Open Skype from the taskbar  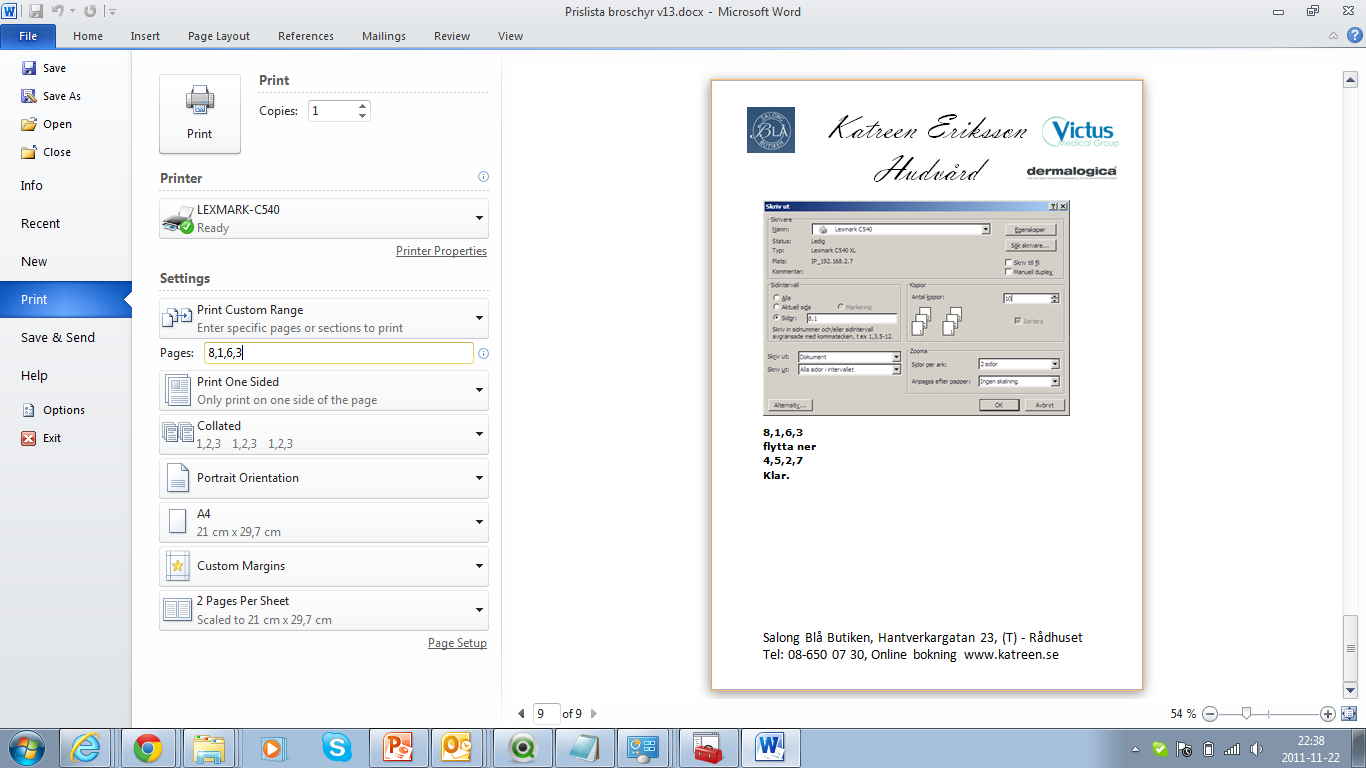click(337, 748)
